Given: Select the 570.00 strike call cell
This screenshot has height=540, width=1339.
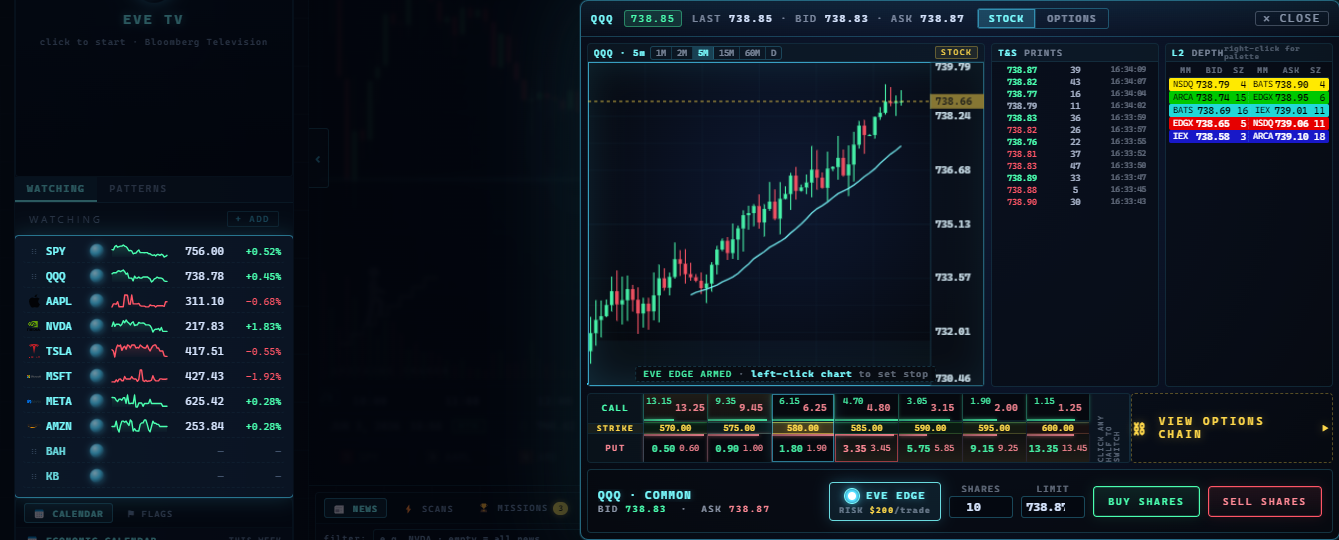Looking at the screenshot, I should coord(675,406).
